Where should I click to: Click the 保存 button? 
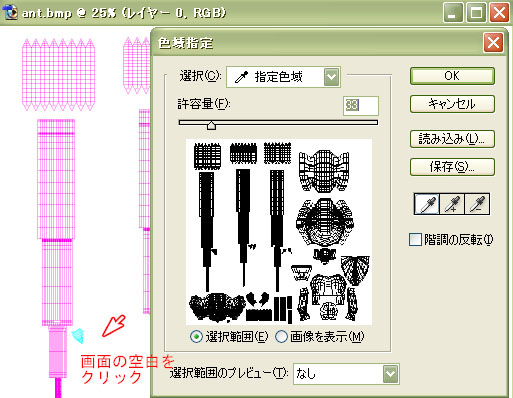(x=452, y=167)
